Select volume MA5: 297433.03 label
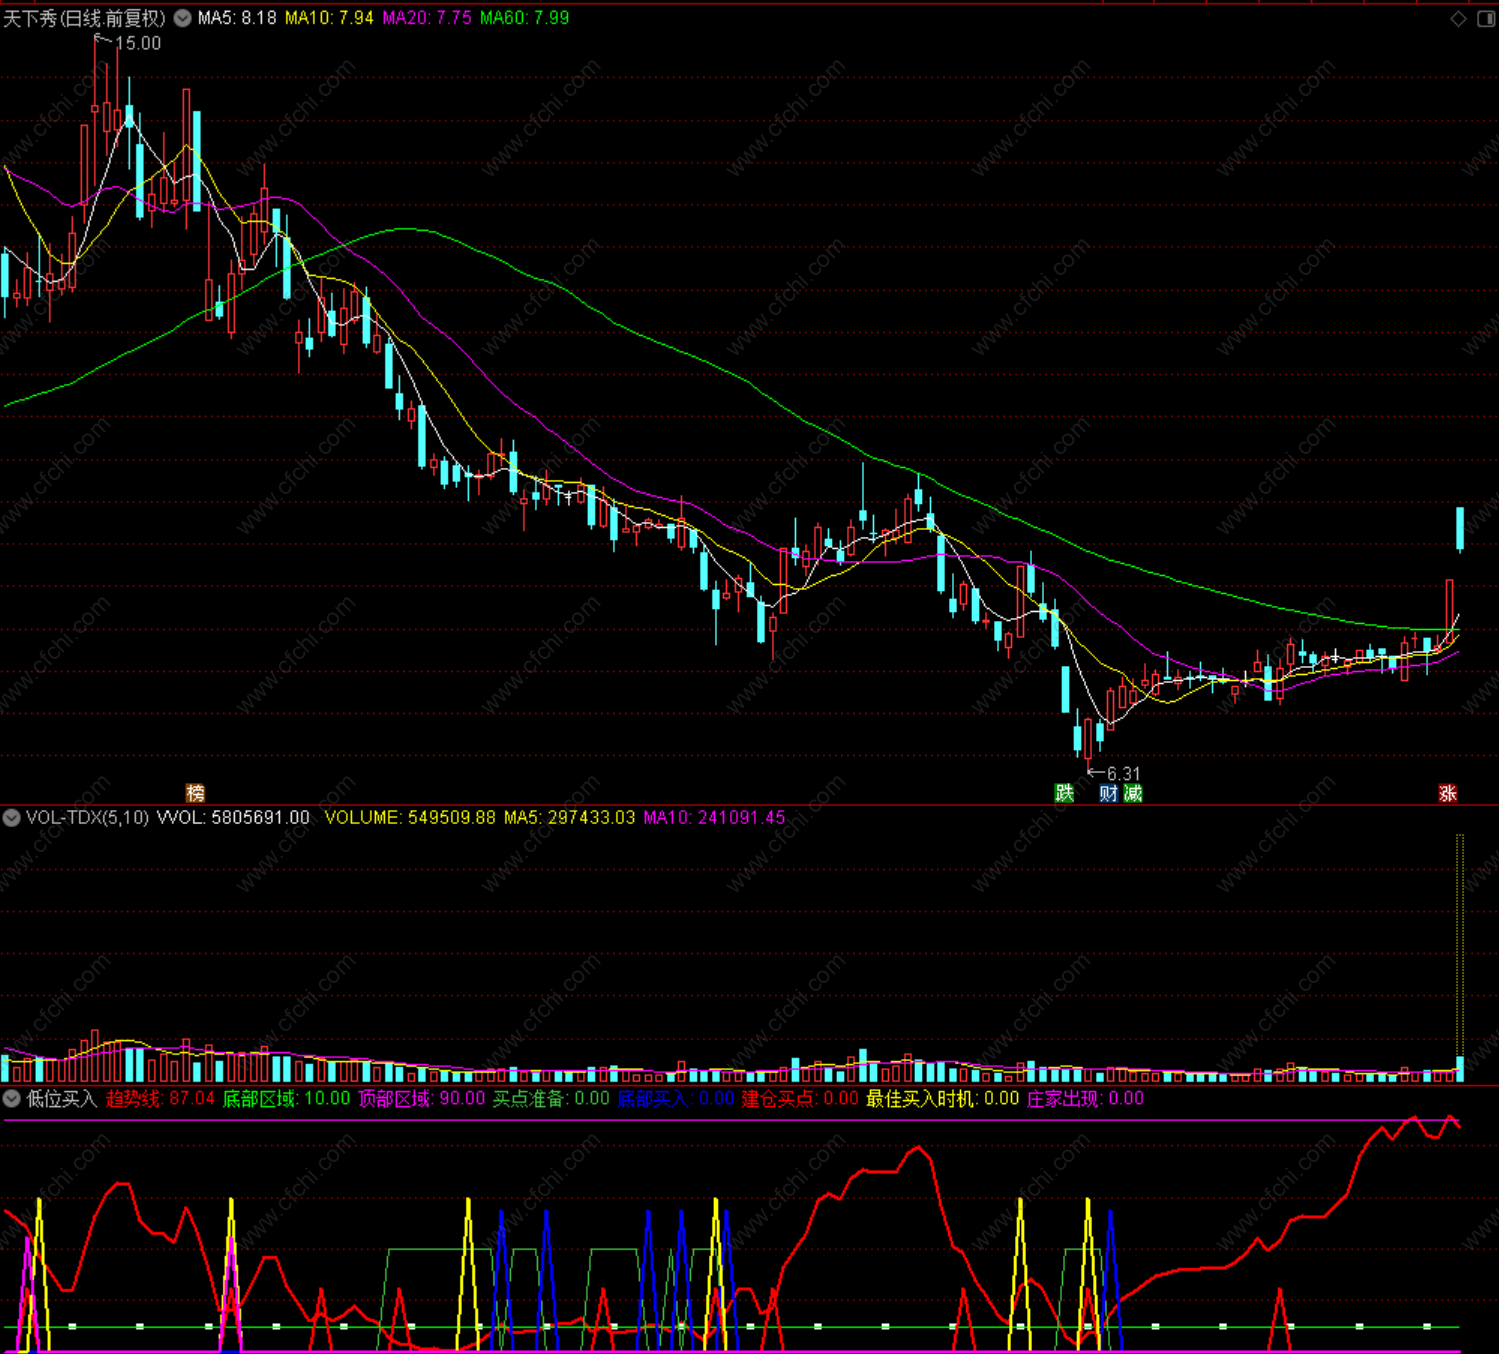Screen dimensions: 1499x1354 [569, 817]
